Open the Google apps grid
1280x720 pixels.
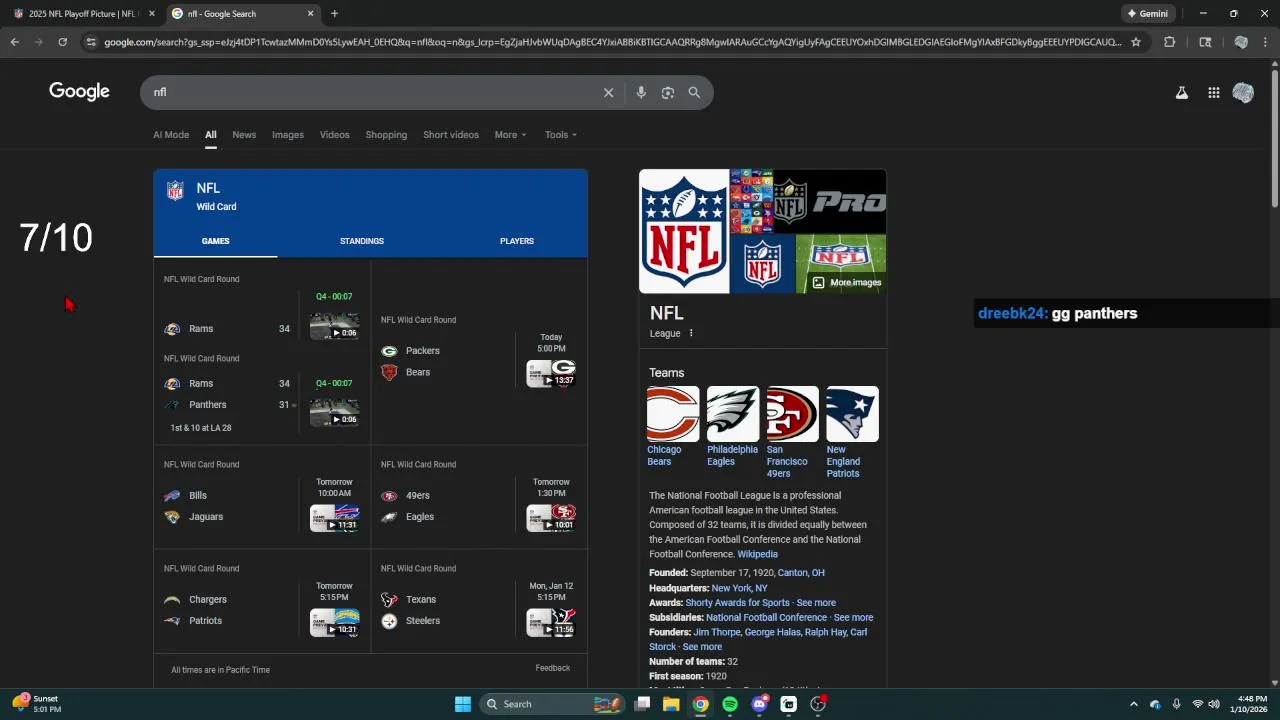(x=1213, y=93)
